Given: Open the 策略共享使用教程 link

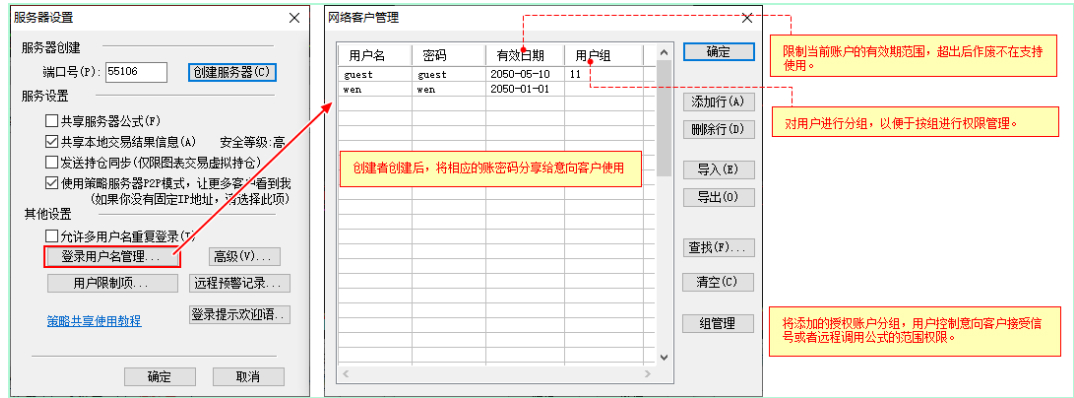Looking at the screenshot, I should 94,321.
